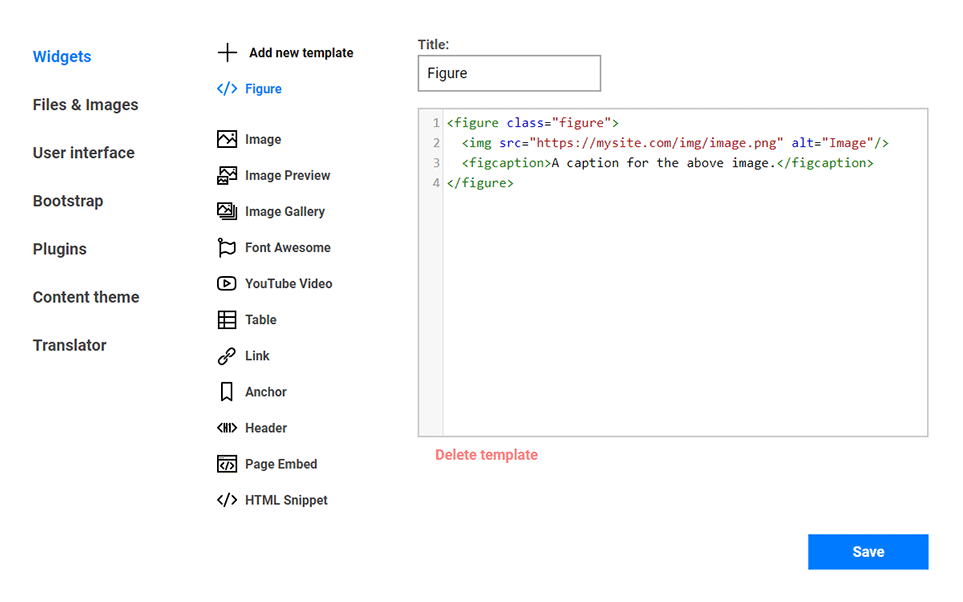Click the closing </figure> tag
Screen dimensions: 963x602
(x=480, y=183)
